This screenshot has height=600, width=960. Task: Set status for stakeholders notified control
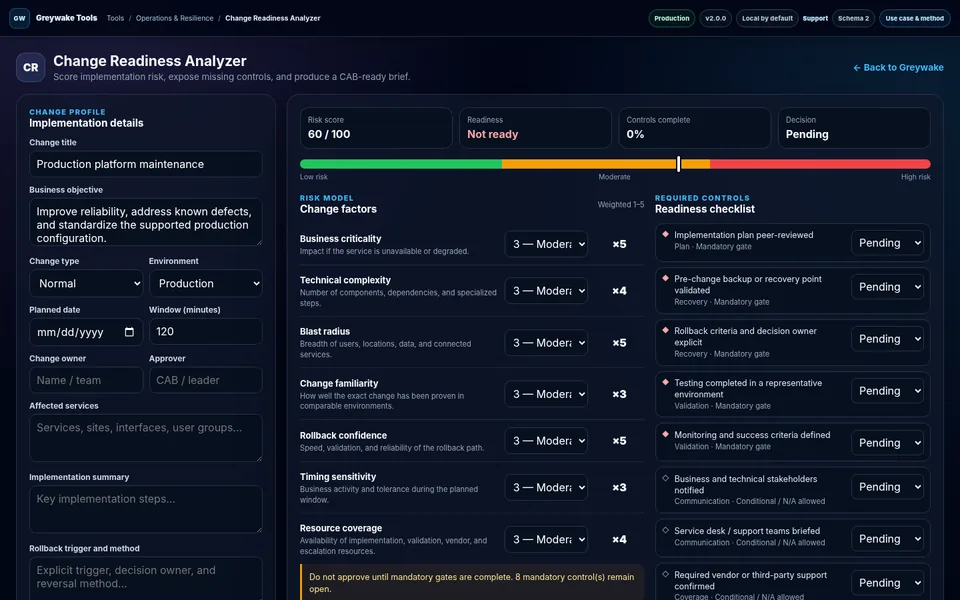(x=887, y=487)
